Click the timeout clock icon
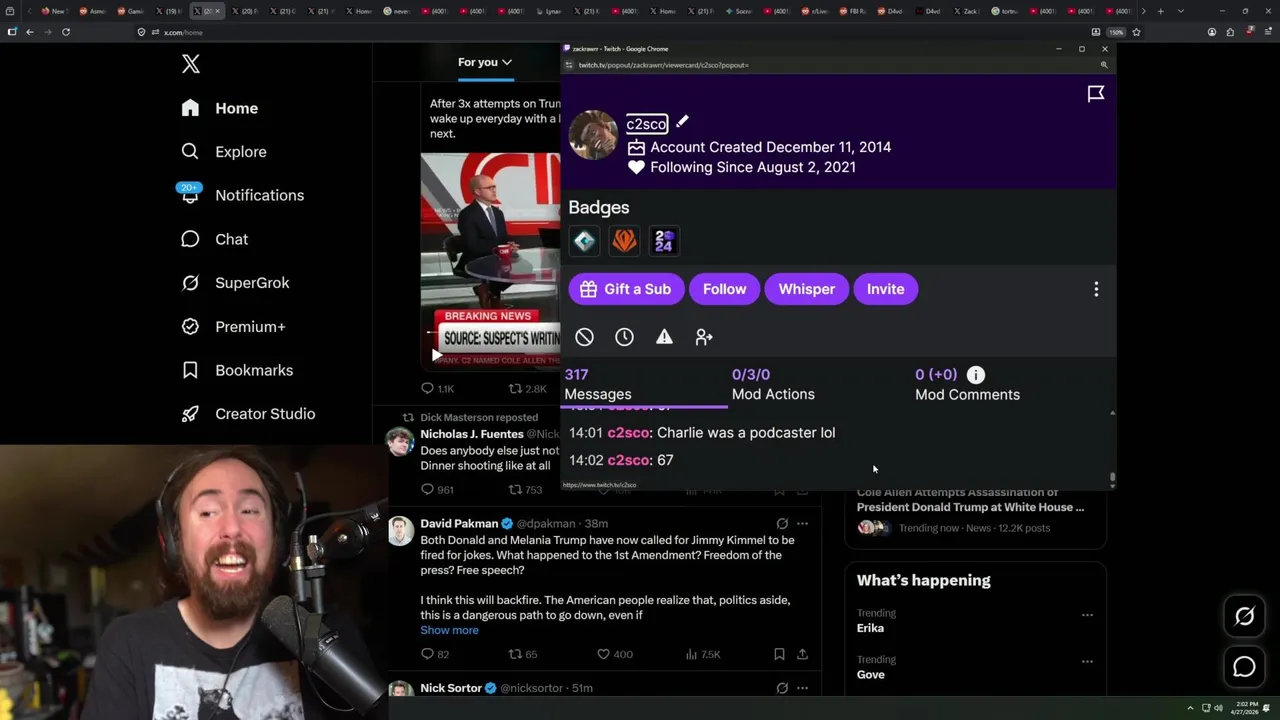 tap(624, 337)
